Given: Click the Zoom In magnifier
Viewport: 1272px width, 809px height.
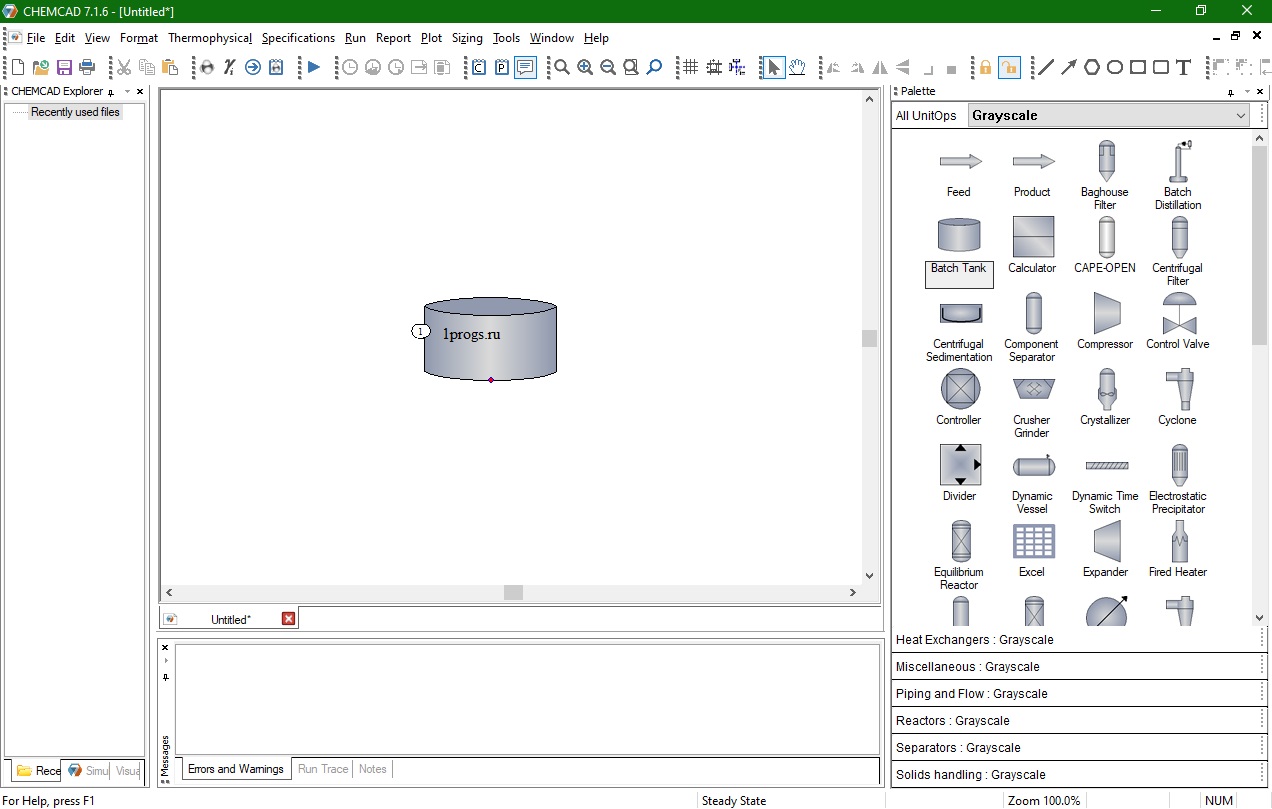Looking at the screenshot, I should [584, 67].
